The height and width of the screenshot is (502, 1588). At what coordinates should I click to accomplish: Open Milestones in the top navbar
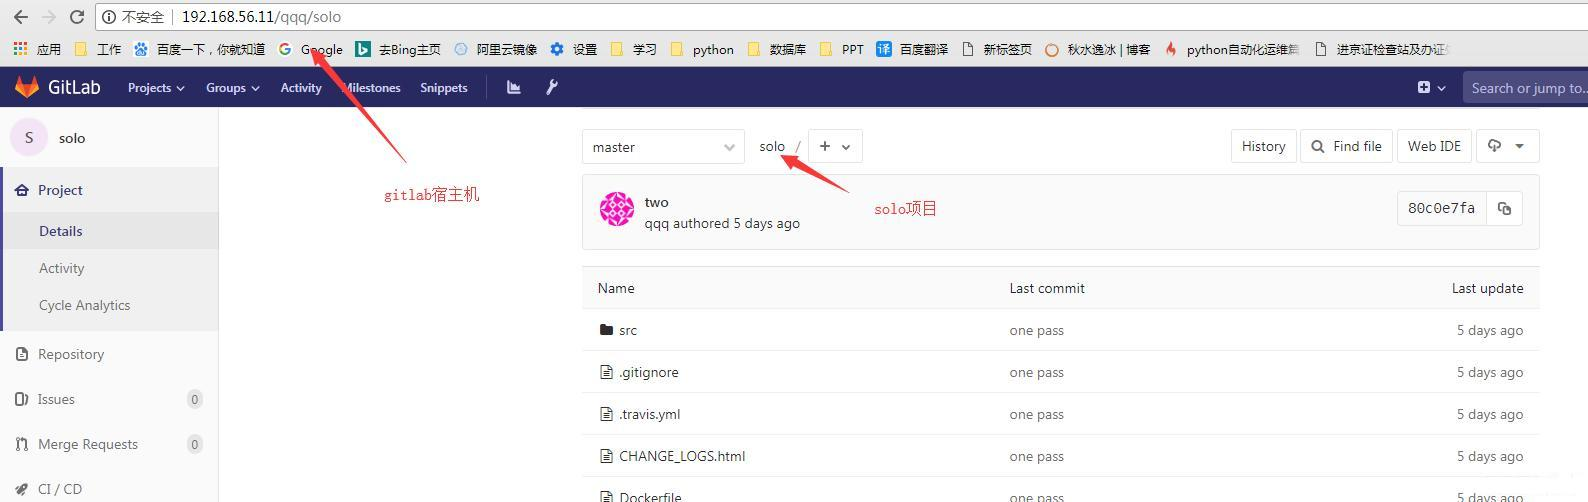[371, 88]
